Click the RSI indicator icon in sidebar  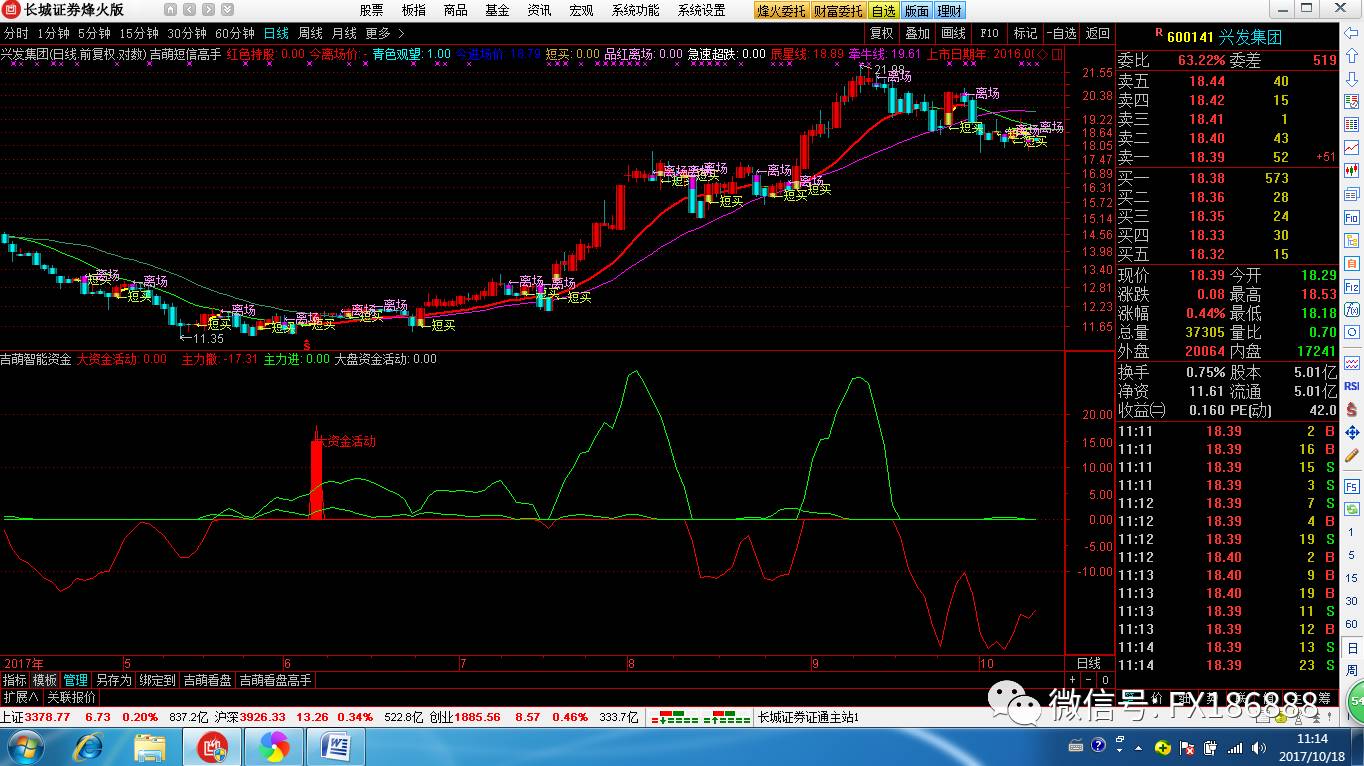pos(1351,386)
